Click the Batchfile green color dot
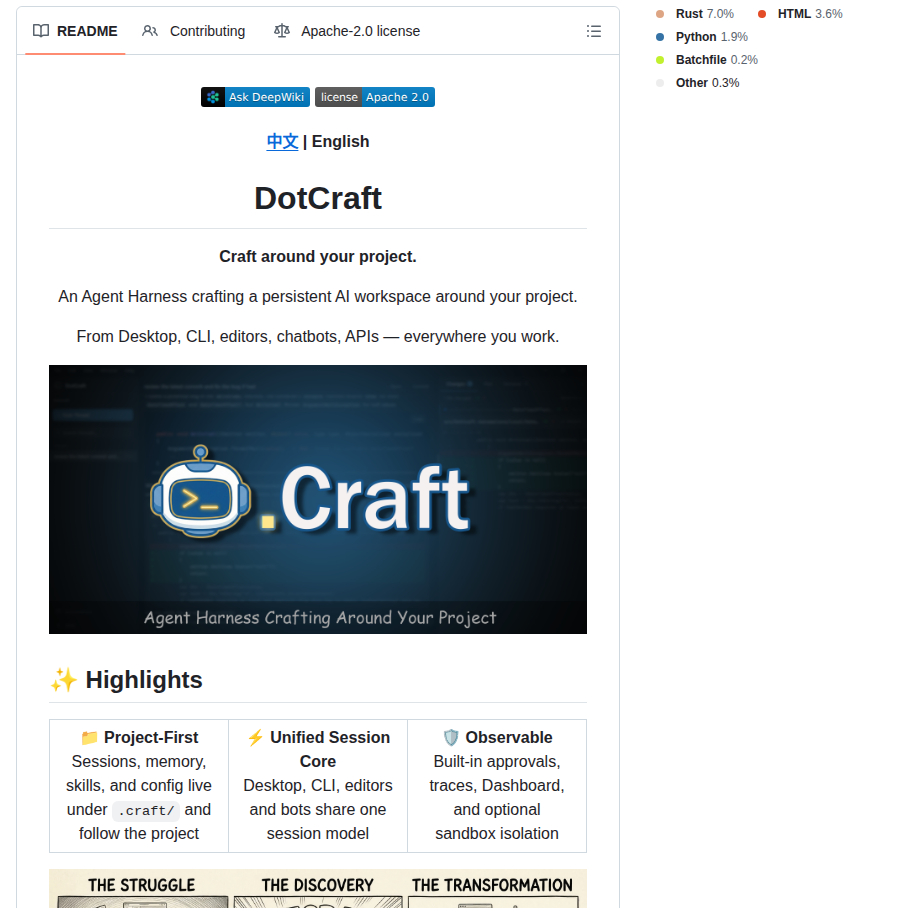The width and height of the screenshot is (900, 908). tap(660, 60)
